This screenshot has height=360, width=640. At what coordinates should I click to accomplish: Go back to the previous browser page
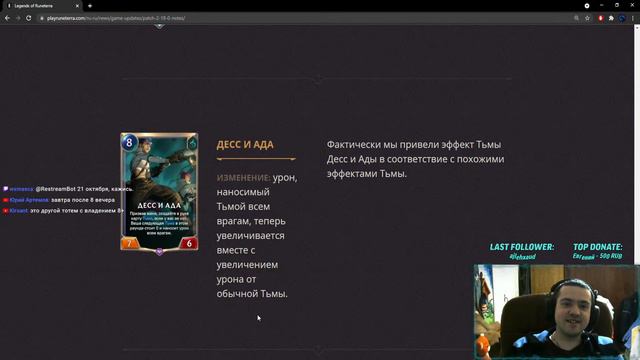coord(7,18)
